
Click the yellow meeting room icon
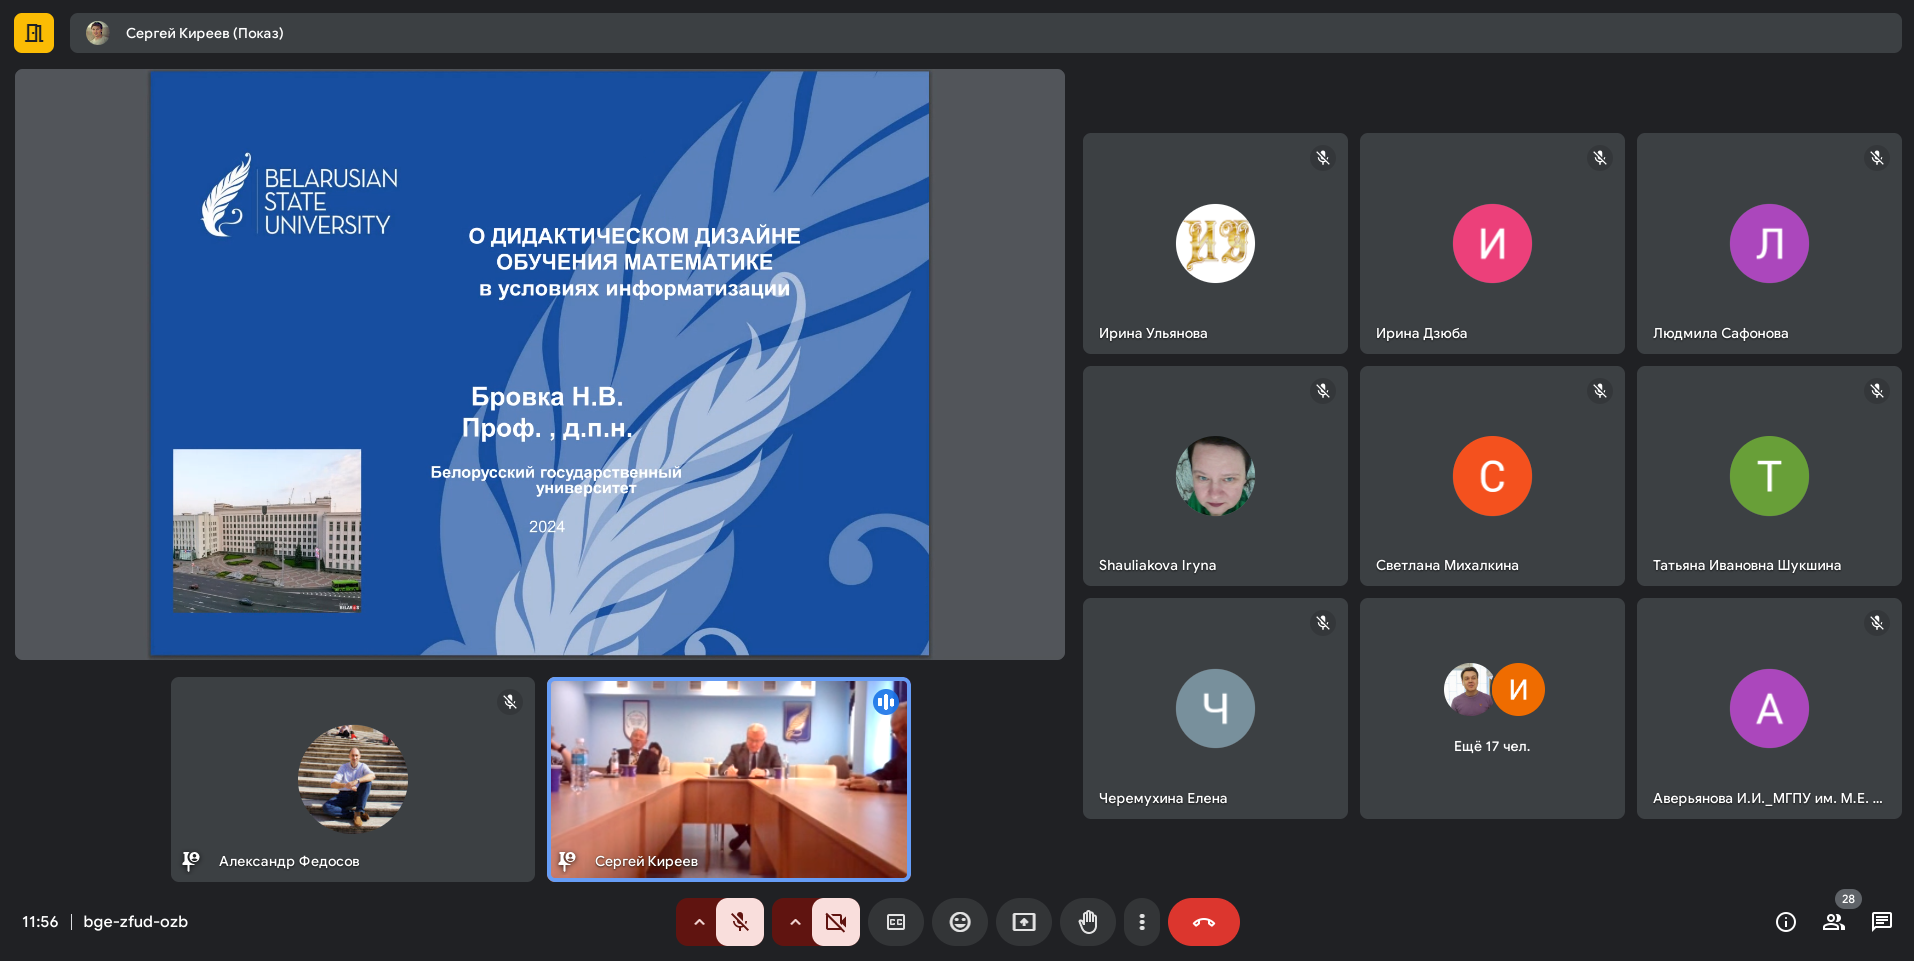point(34,33)
